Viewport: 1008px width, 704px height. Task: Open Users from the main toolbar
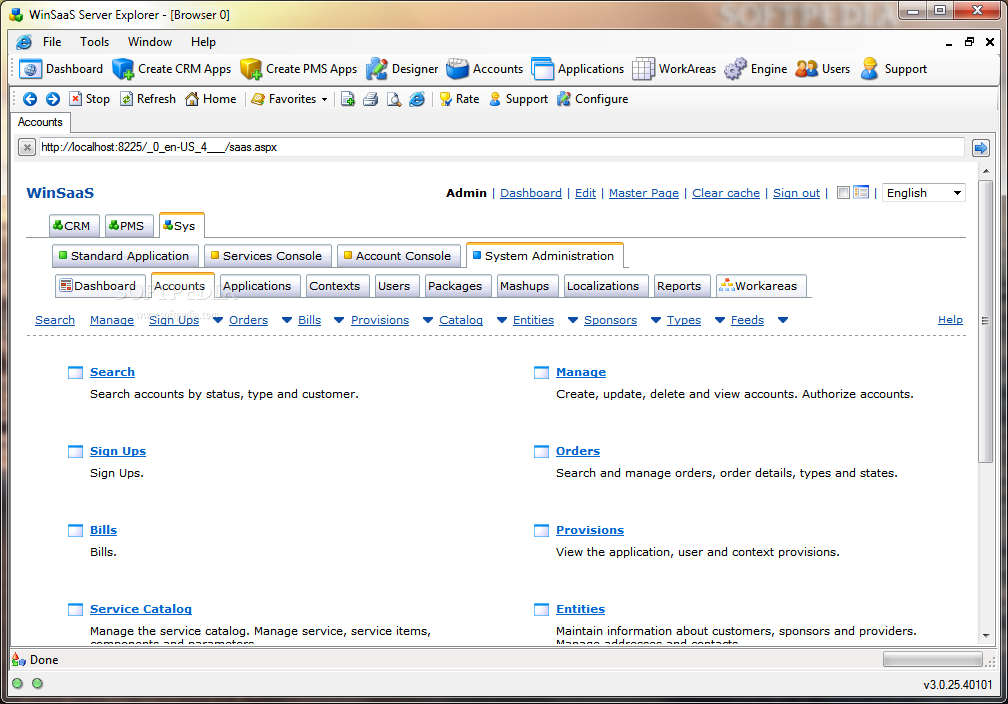click(822, 69)
